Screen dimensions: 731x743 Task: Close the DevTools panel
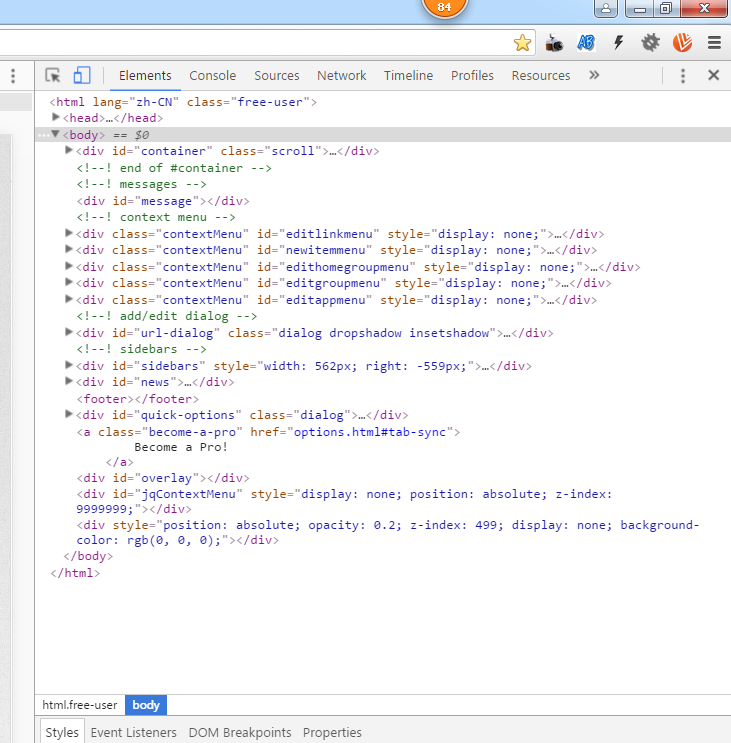(713, 75)
